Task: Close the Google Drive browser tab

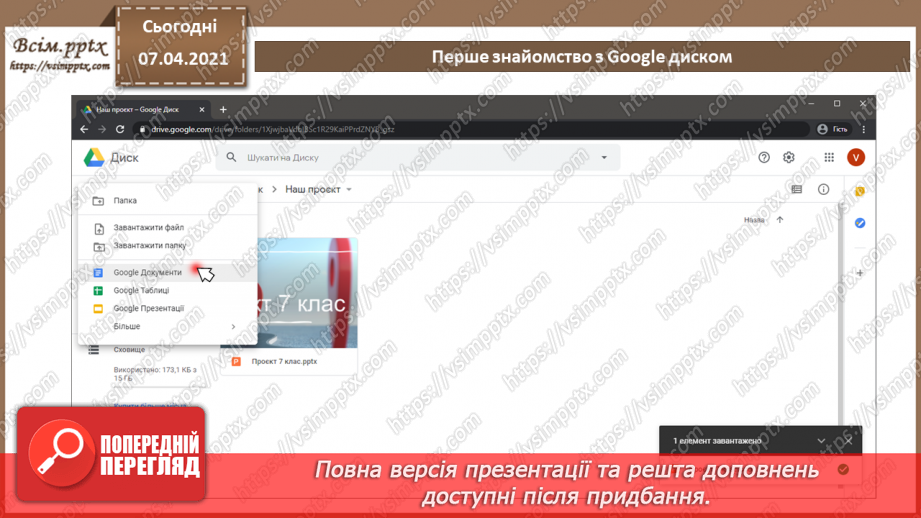Action: (201, 109)
